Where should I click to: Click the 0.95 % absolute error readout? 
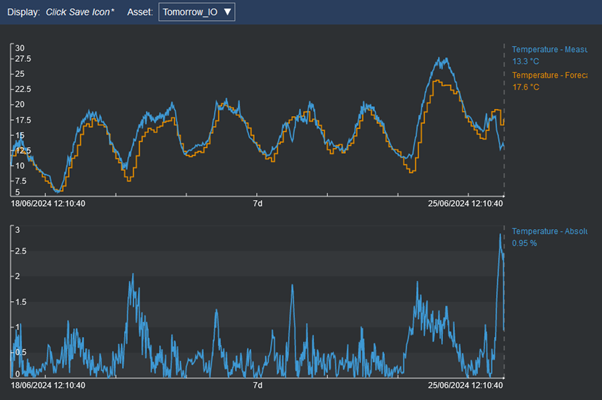[526, 243]
